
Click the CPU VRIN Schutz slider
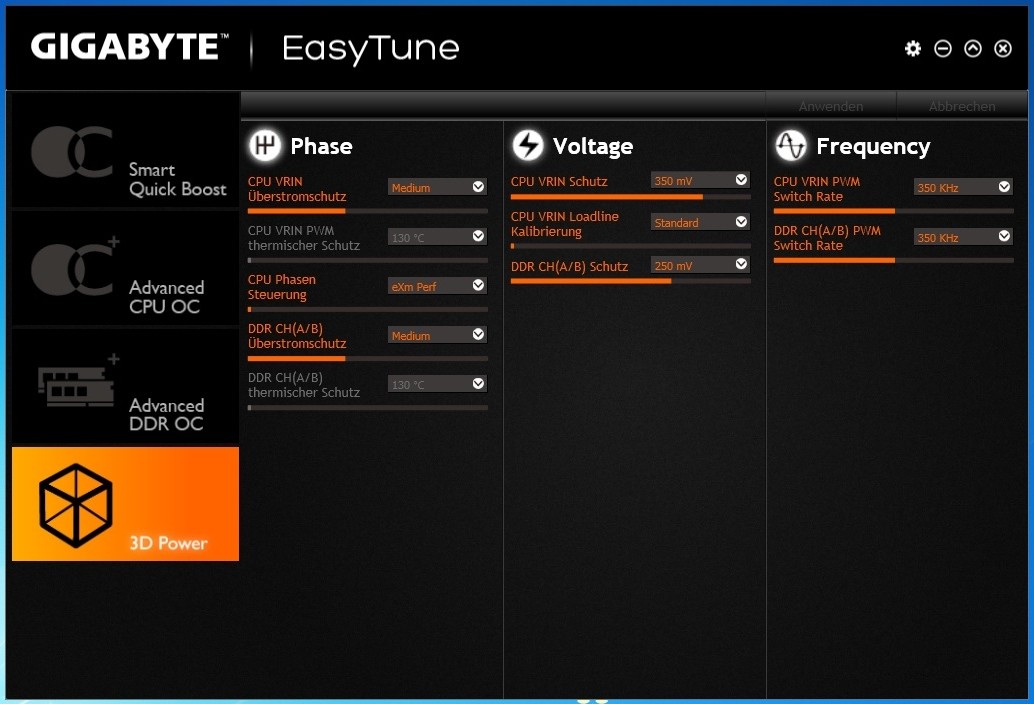(631, 196)
